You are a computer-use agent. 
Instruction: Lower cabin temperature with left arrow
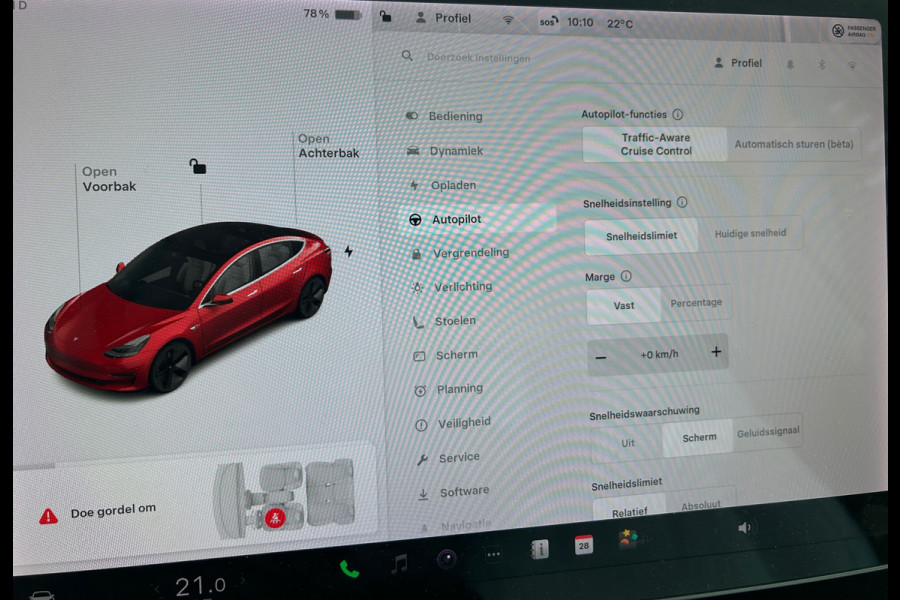(x=157, y=589)
